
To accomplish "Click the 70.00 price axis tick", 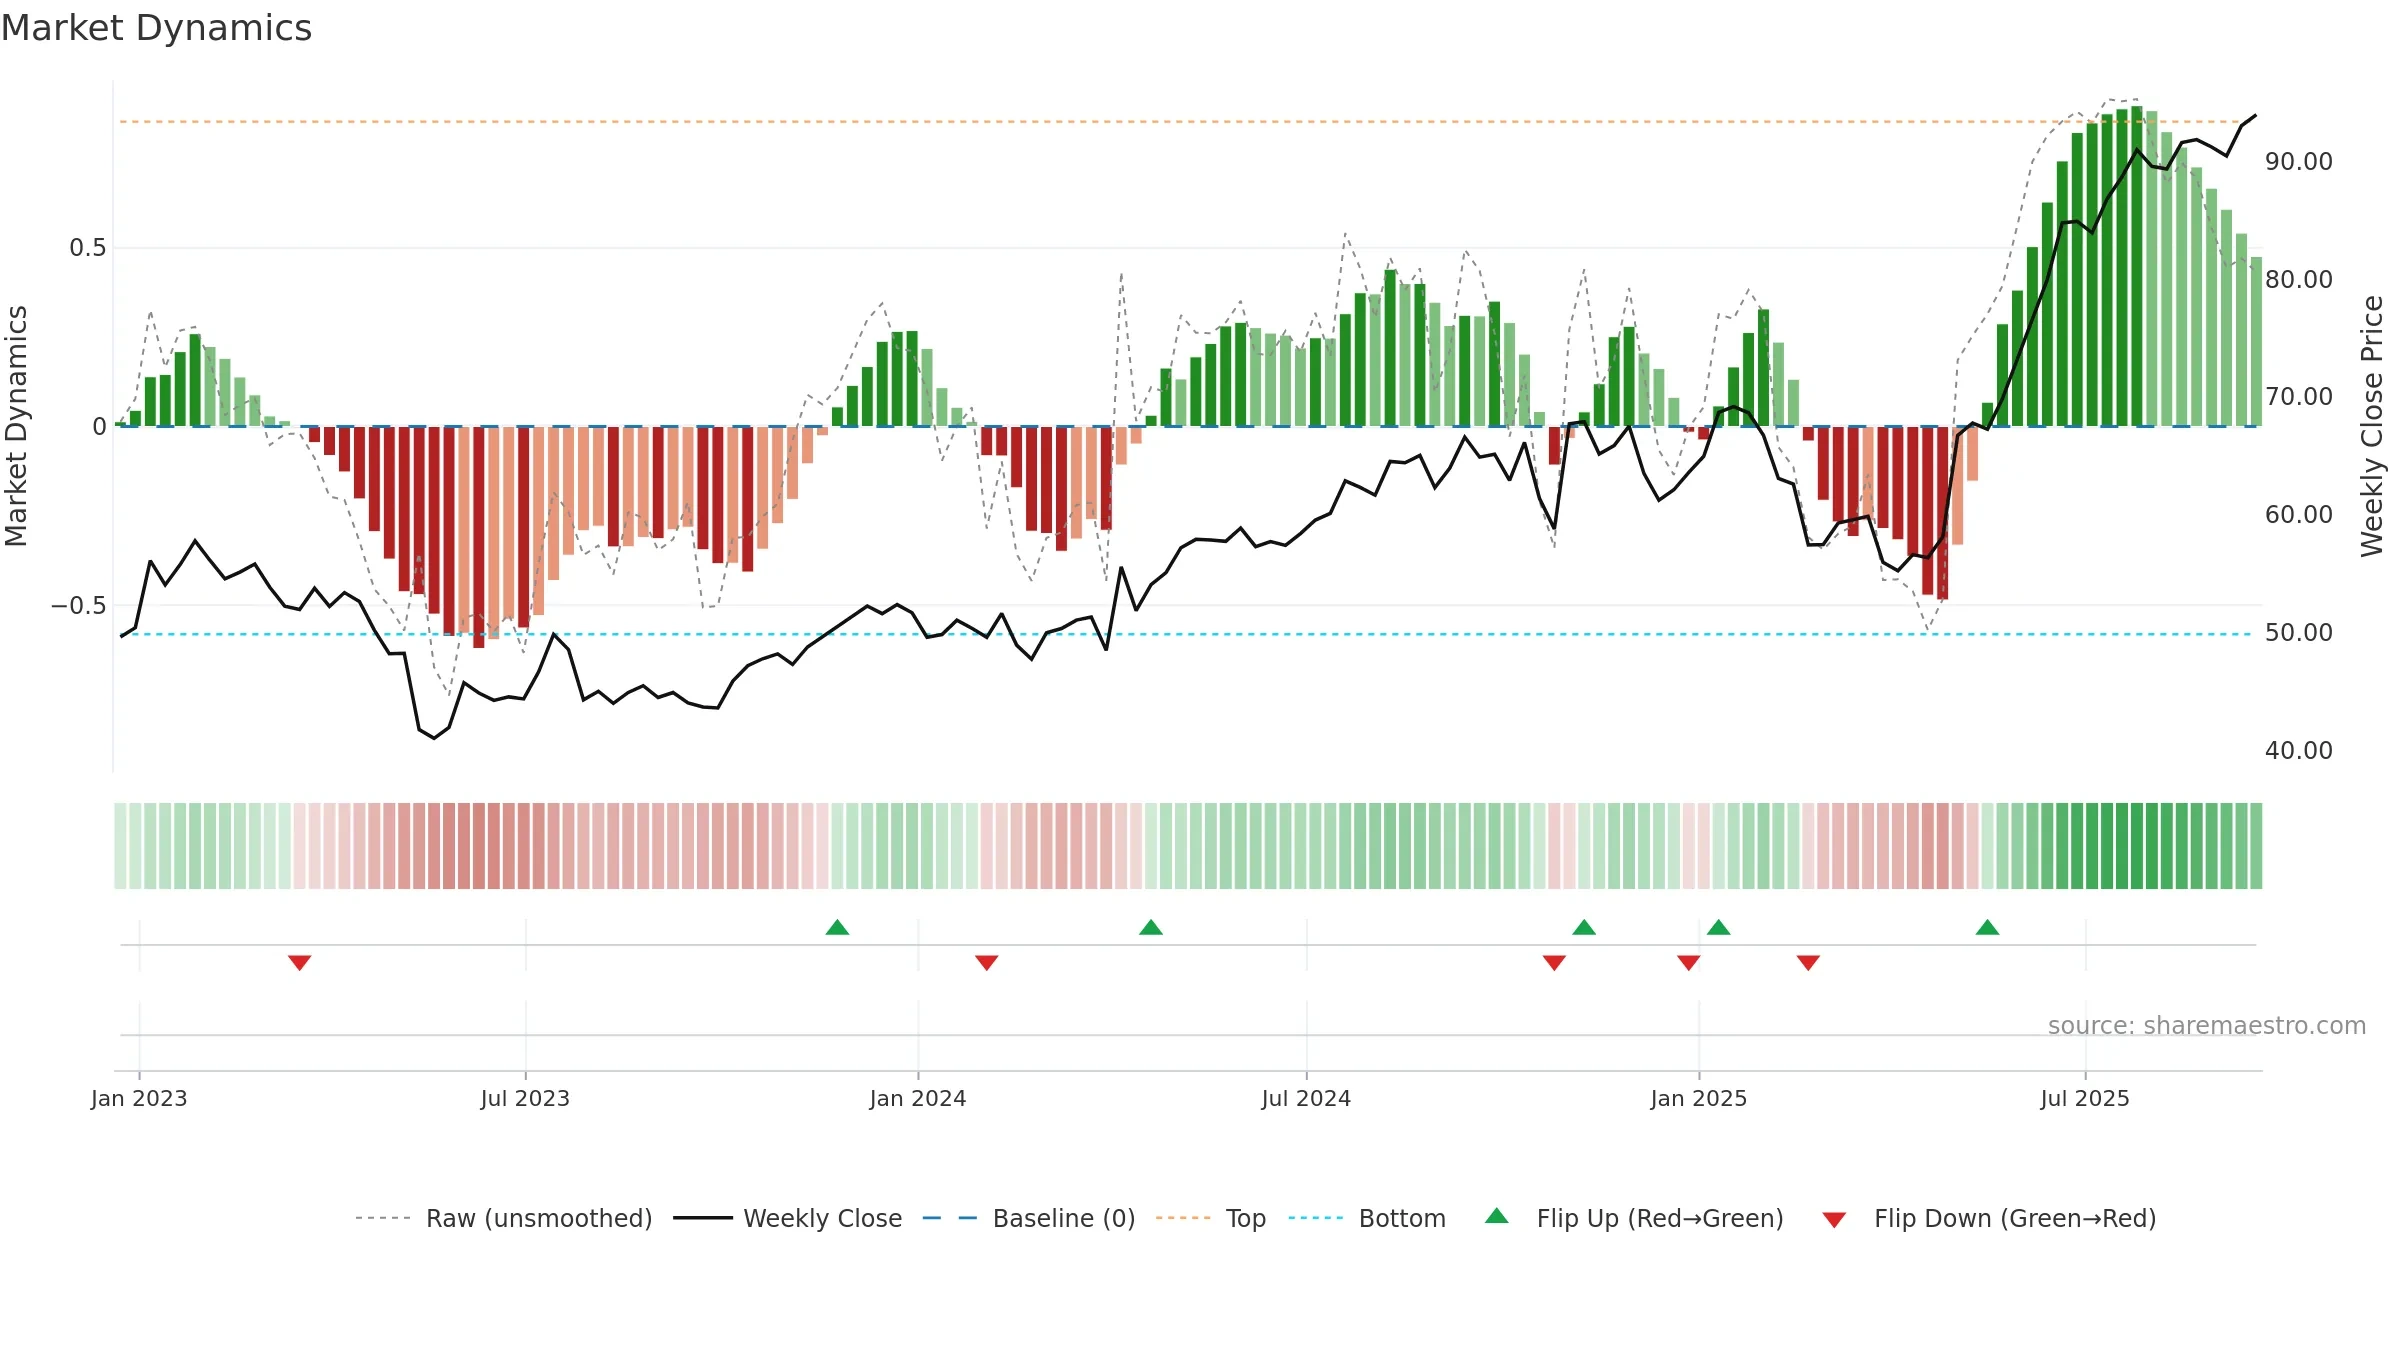I will click(2299, 396).
